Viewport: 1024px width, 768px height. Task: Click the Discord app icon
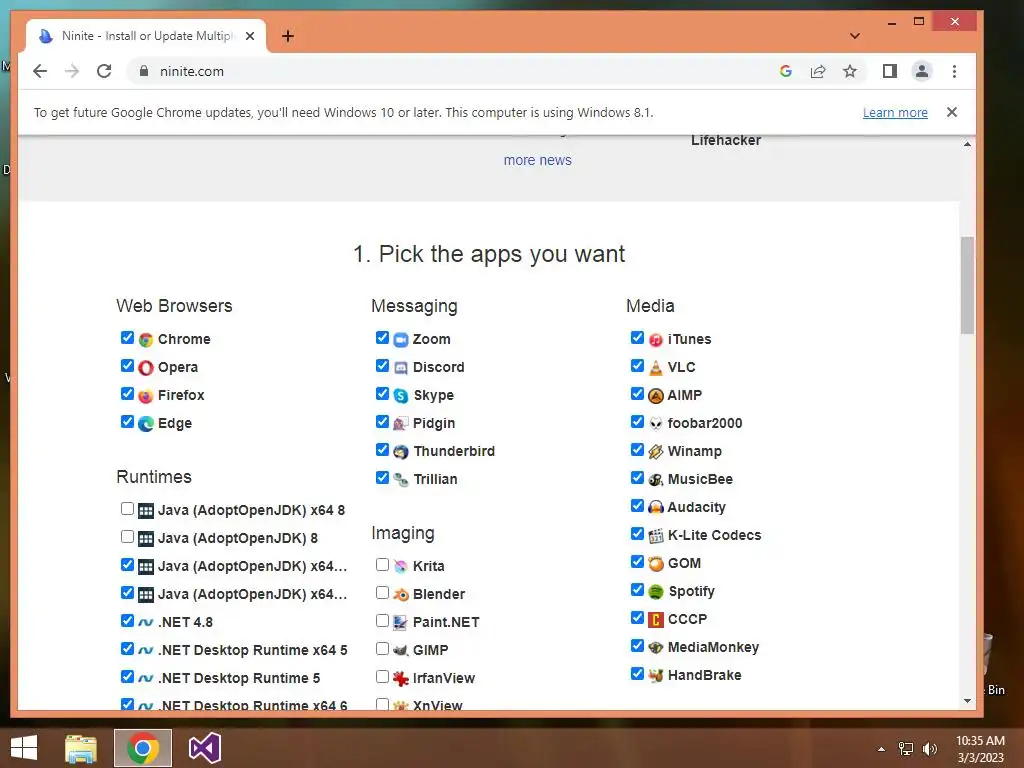coord(400,368)
